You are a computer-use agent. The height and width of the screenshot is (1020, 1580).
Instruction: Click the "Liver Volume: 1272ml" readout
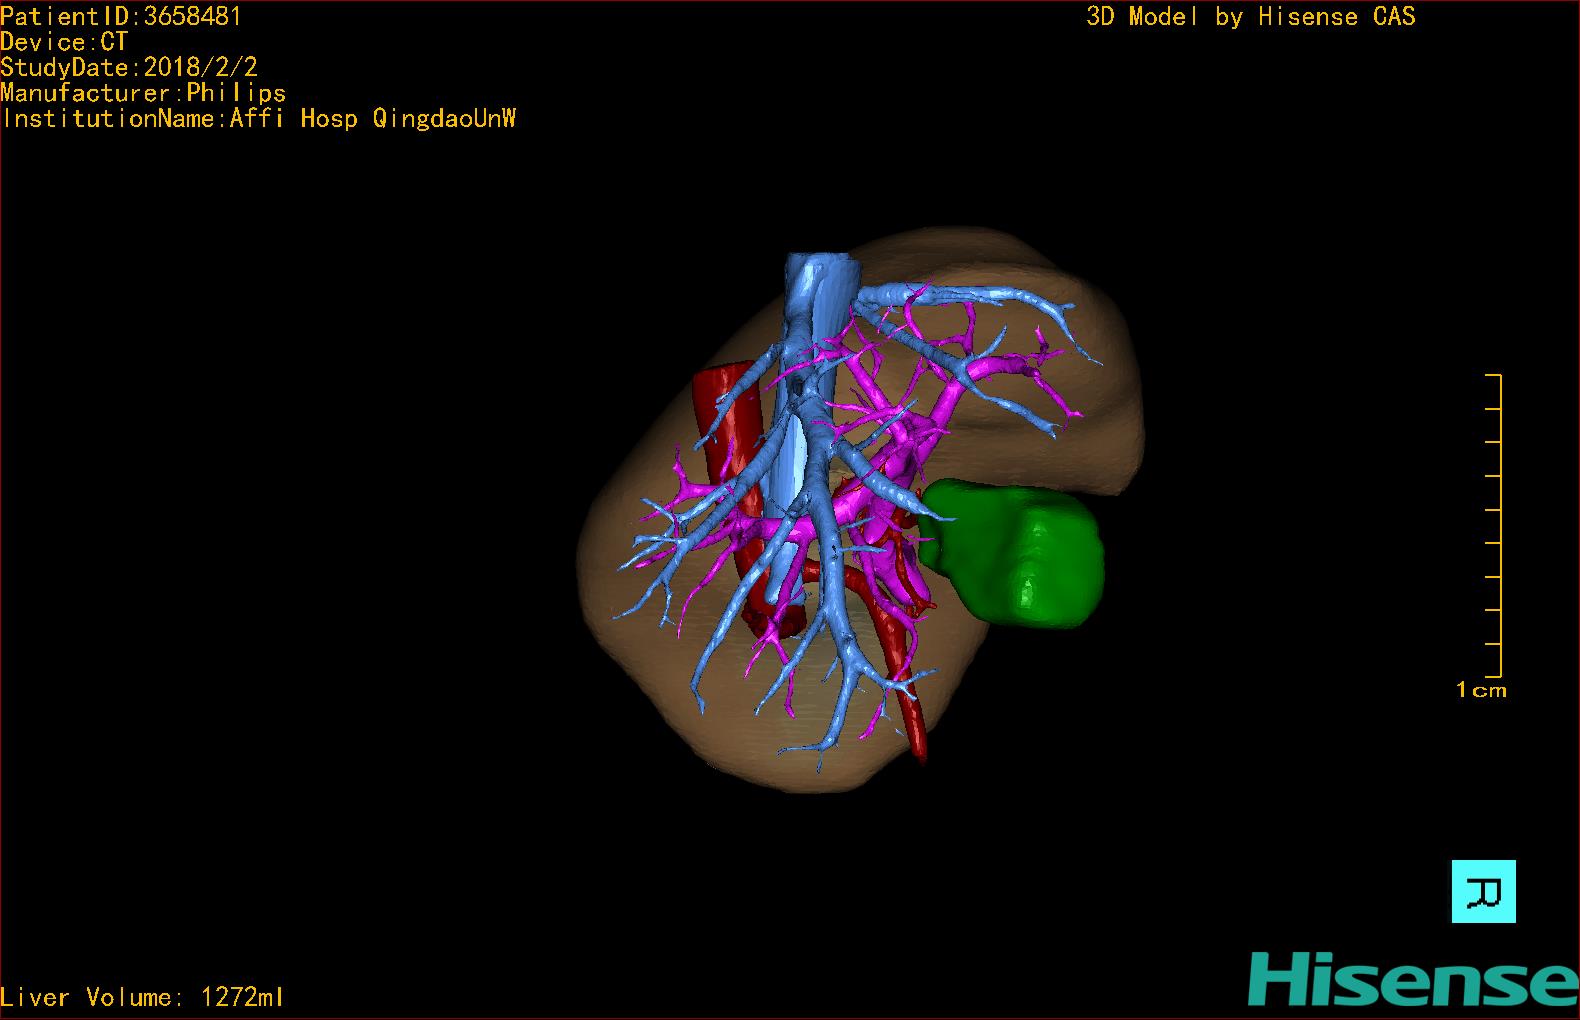point(142,997)
